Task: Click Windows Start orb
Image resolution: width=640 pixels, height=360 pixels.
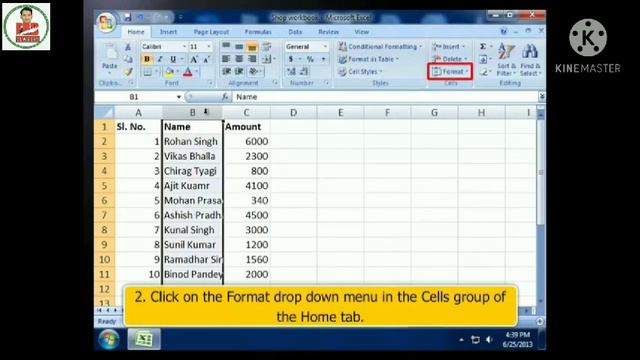Action: pos(109,339)
